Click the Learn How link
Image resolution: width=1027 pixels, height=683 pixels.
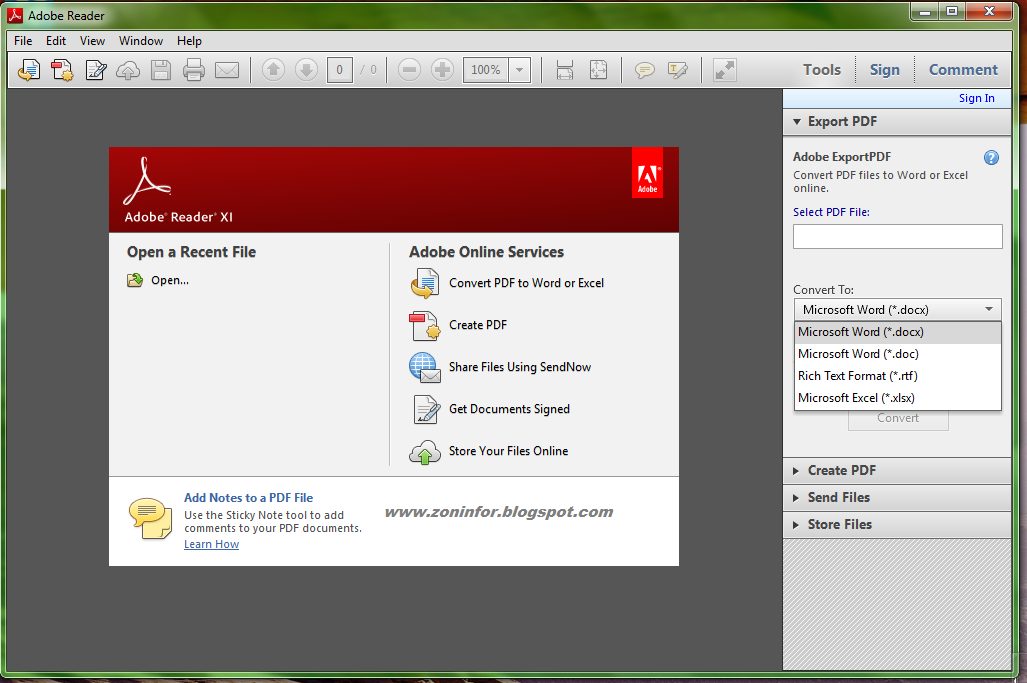click(211, 544)
